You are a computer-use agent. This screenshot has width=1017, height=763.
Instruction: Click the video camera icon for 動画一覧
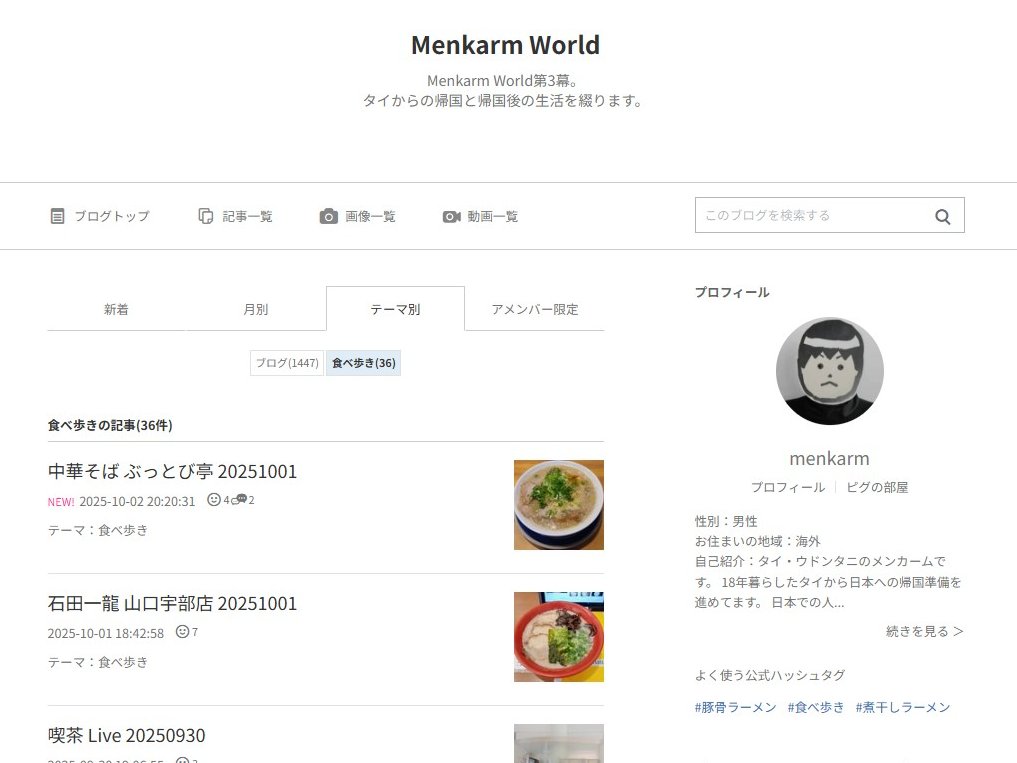click(451, 216)
